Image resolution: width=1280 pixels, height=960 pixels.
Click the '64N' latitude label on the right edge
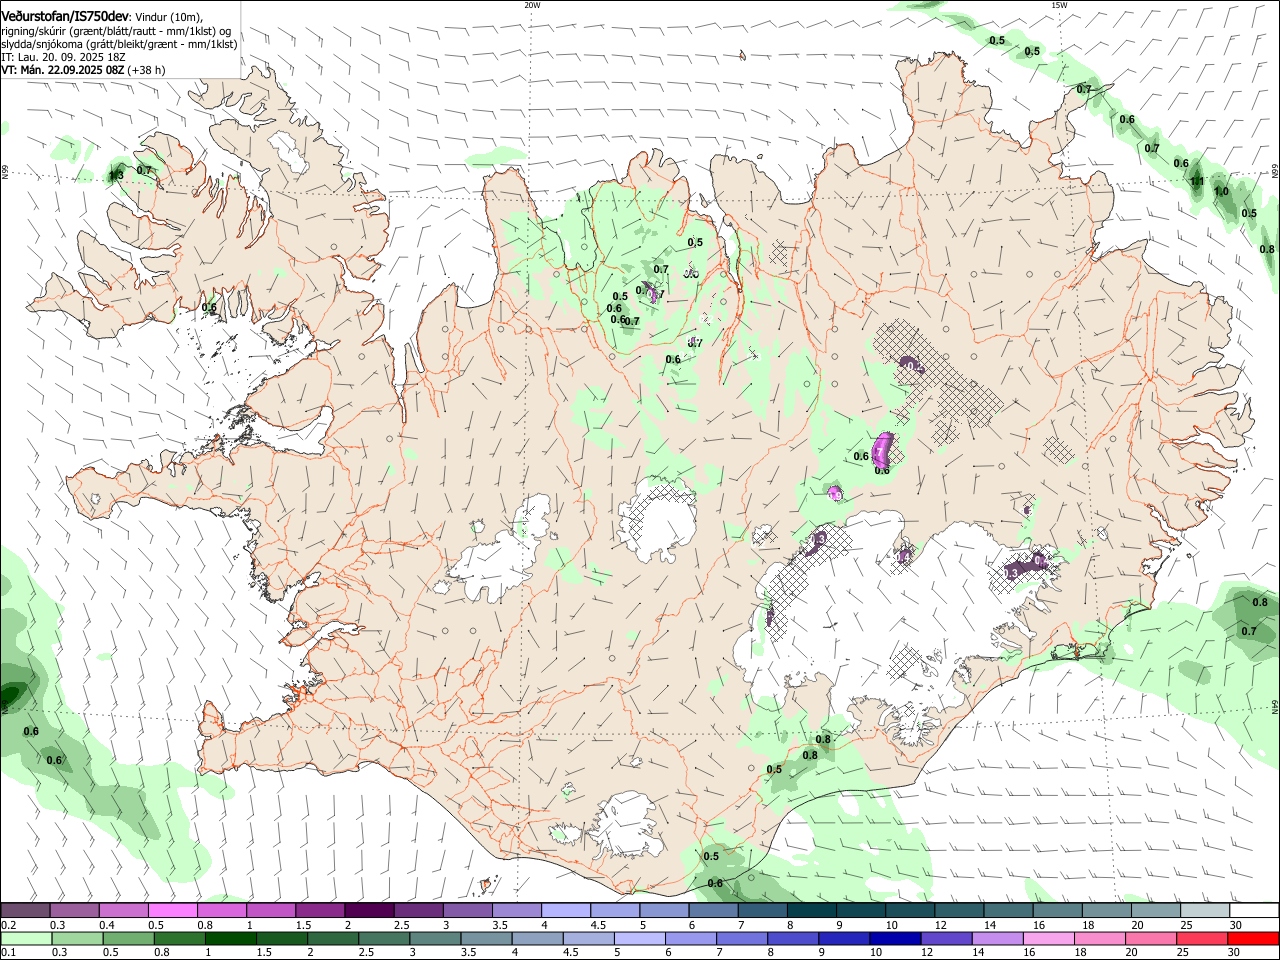tap(1275, 706)
